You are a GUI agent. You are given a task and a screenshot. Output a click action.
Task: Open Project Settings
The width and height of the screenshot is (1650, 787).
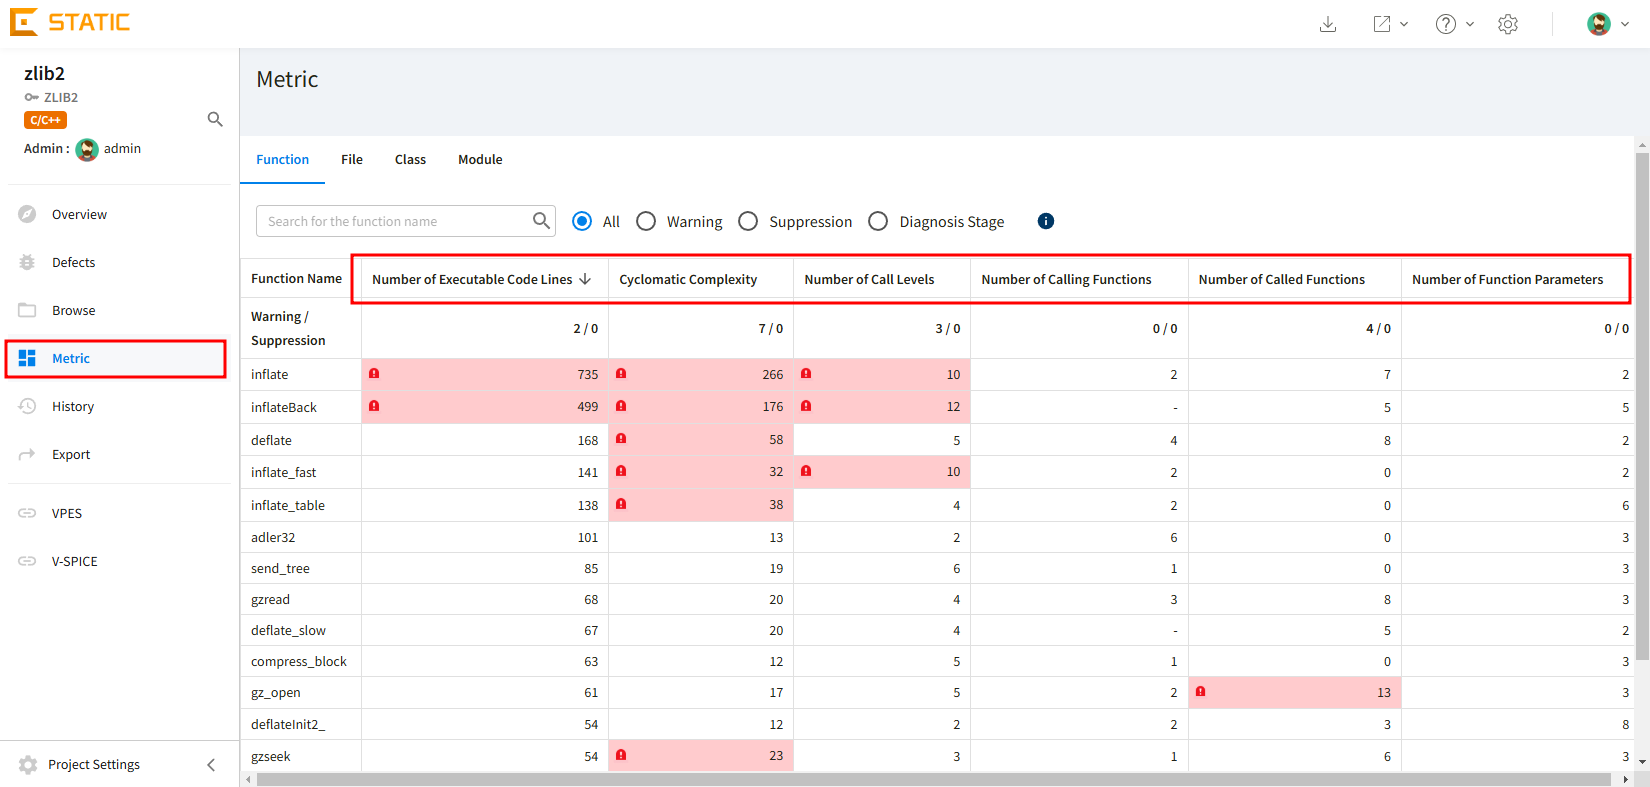tap(94, 765)
